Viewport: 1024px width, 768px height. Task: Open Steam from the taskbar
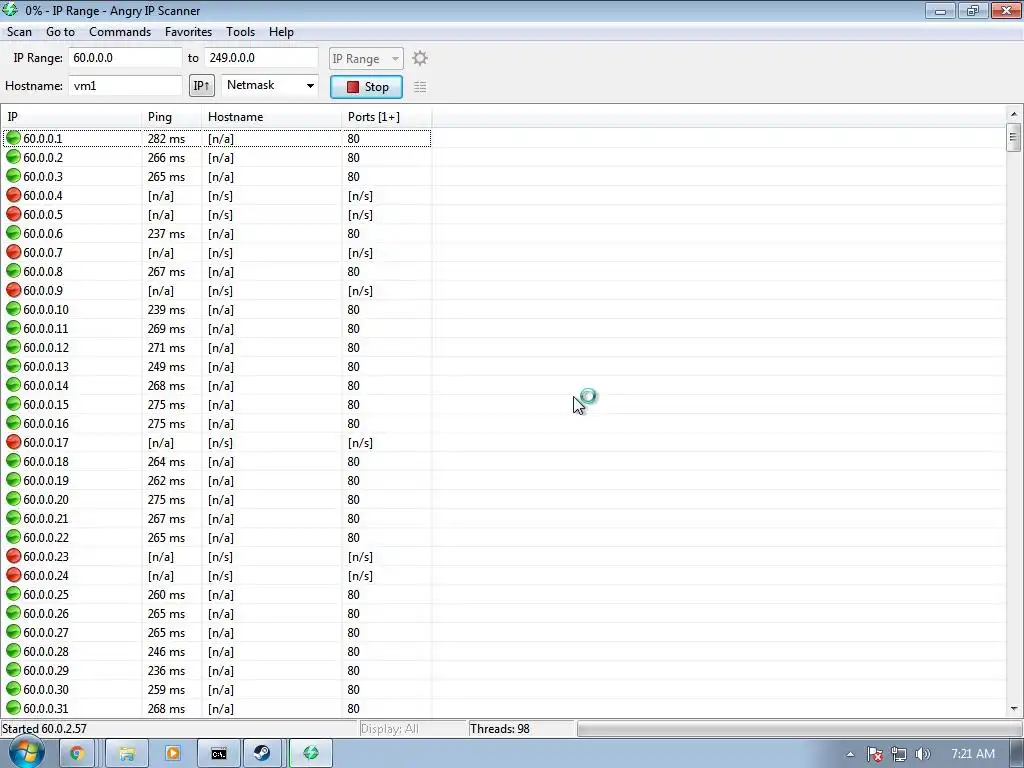263,753
